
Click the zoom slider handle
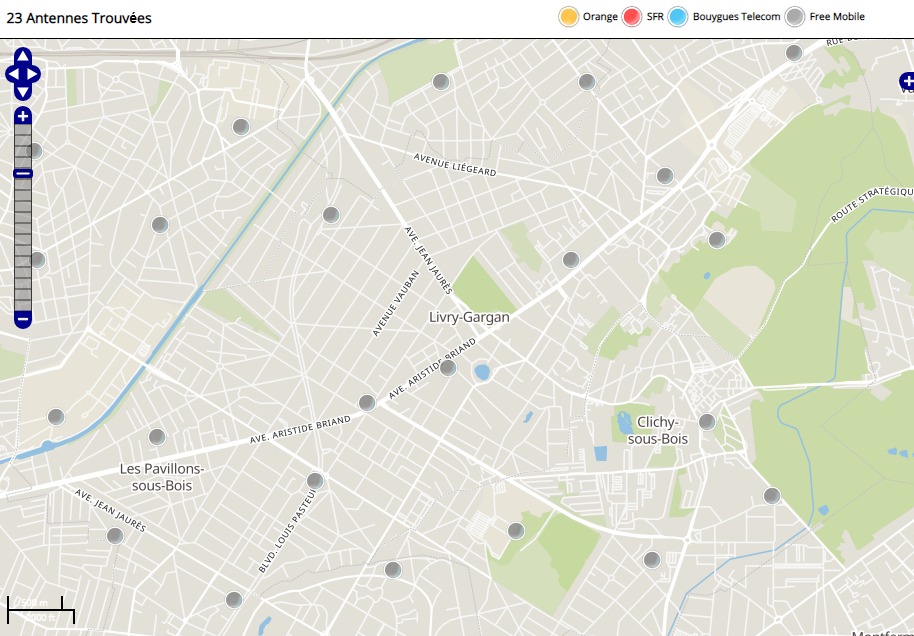coord(23,173)
